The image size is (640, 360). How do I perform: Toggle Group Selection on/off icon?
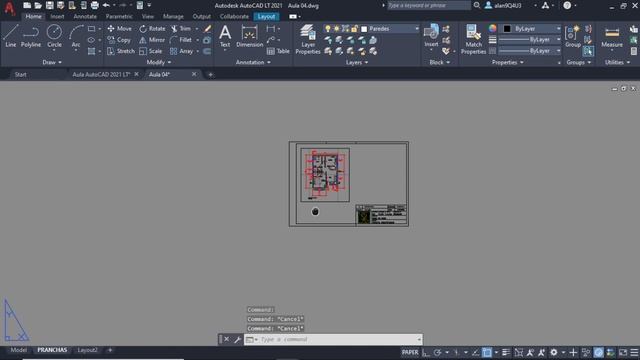(x=588, y=51)
